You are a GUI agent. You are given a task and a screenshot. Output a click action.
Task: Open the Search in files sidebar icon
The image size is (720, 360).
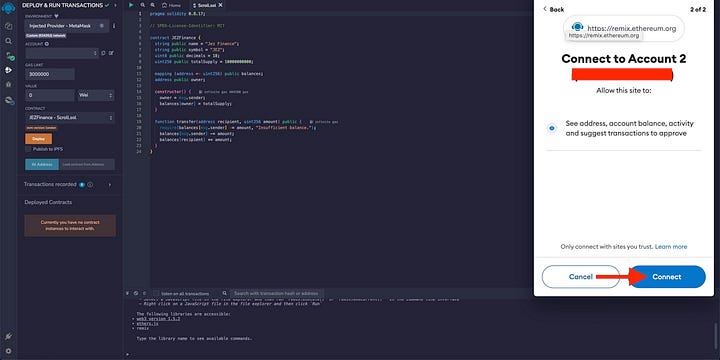[8, 41]
